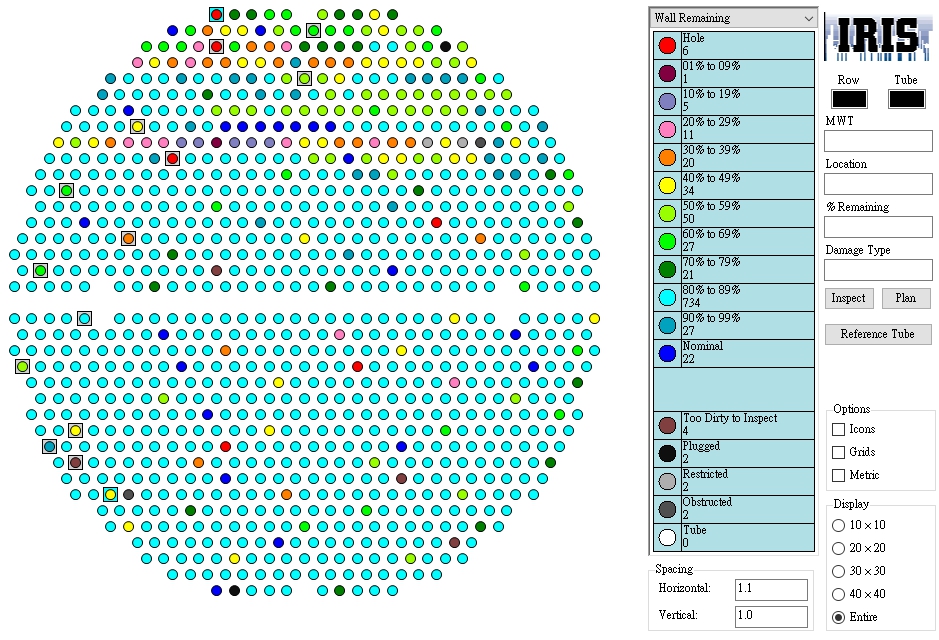
Task: Open the Wall Remaining dropdown
Action: tap(733, 17)
